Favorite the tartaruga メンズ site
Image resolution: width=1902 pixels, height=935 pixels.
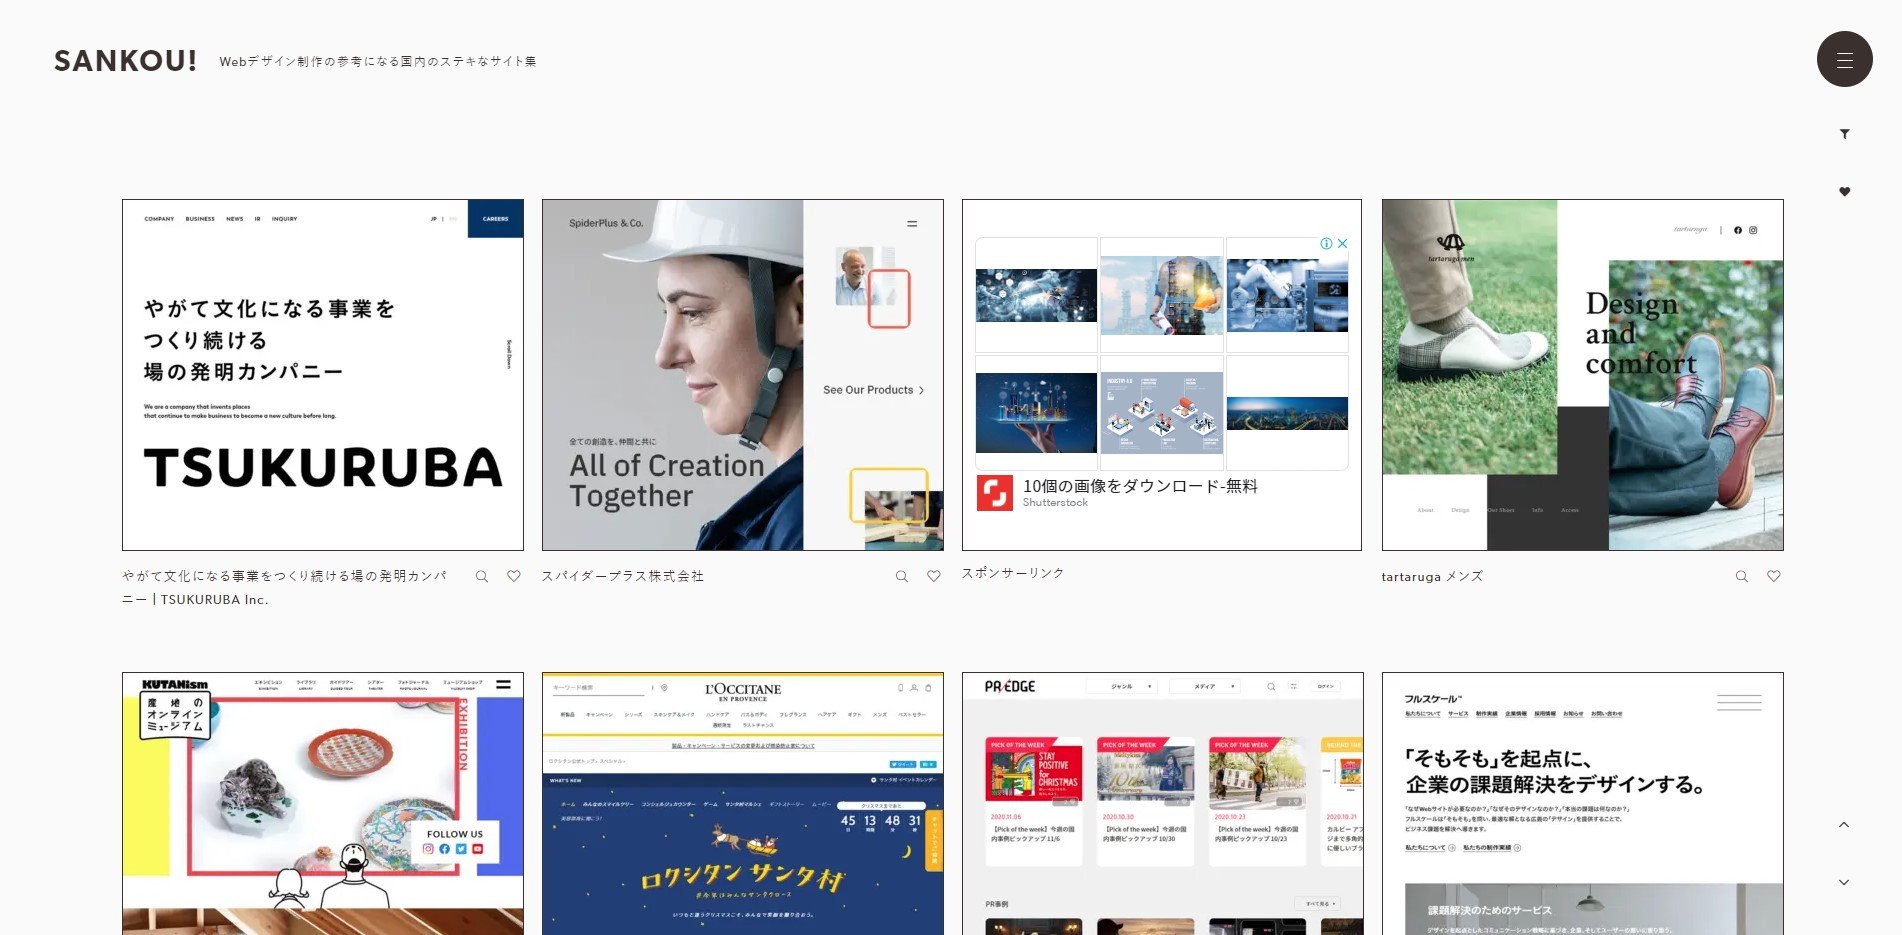(1774, 577)
